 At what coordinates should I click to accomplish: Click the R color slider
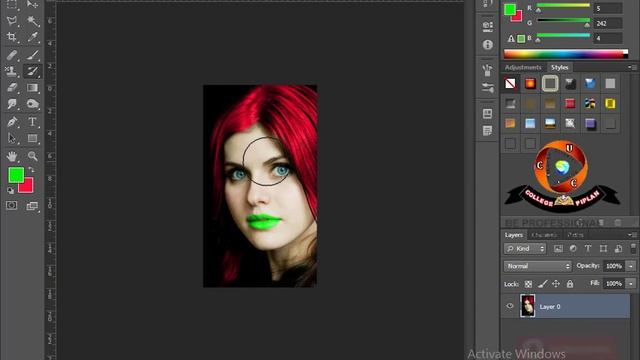[x=563, y=7]
